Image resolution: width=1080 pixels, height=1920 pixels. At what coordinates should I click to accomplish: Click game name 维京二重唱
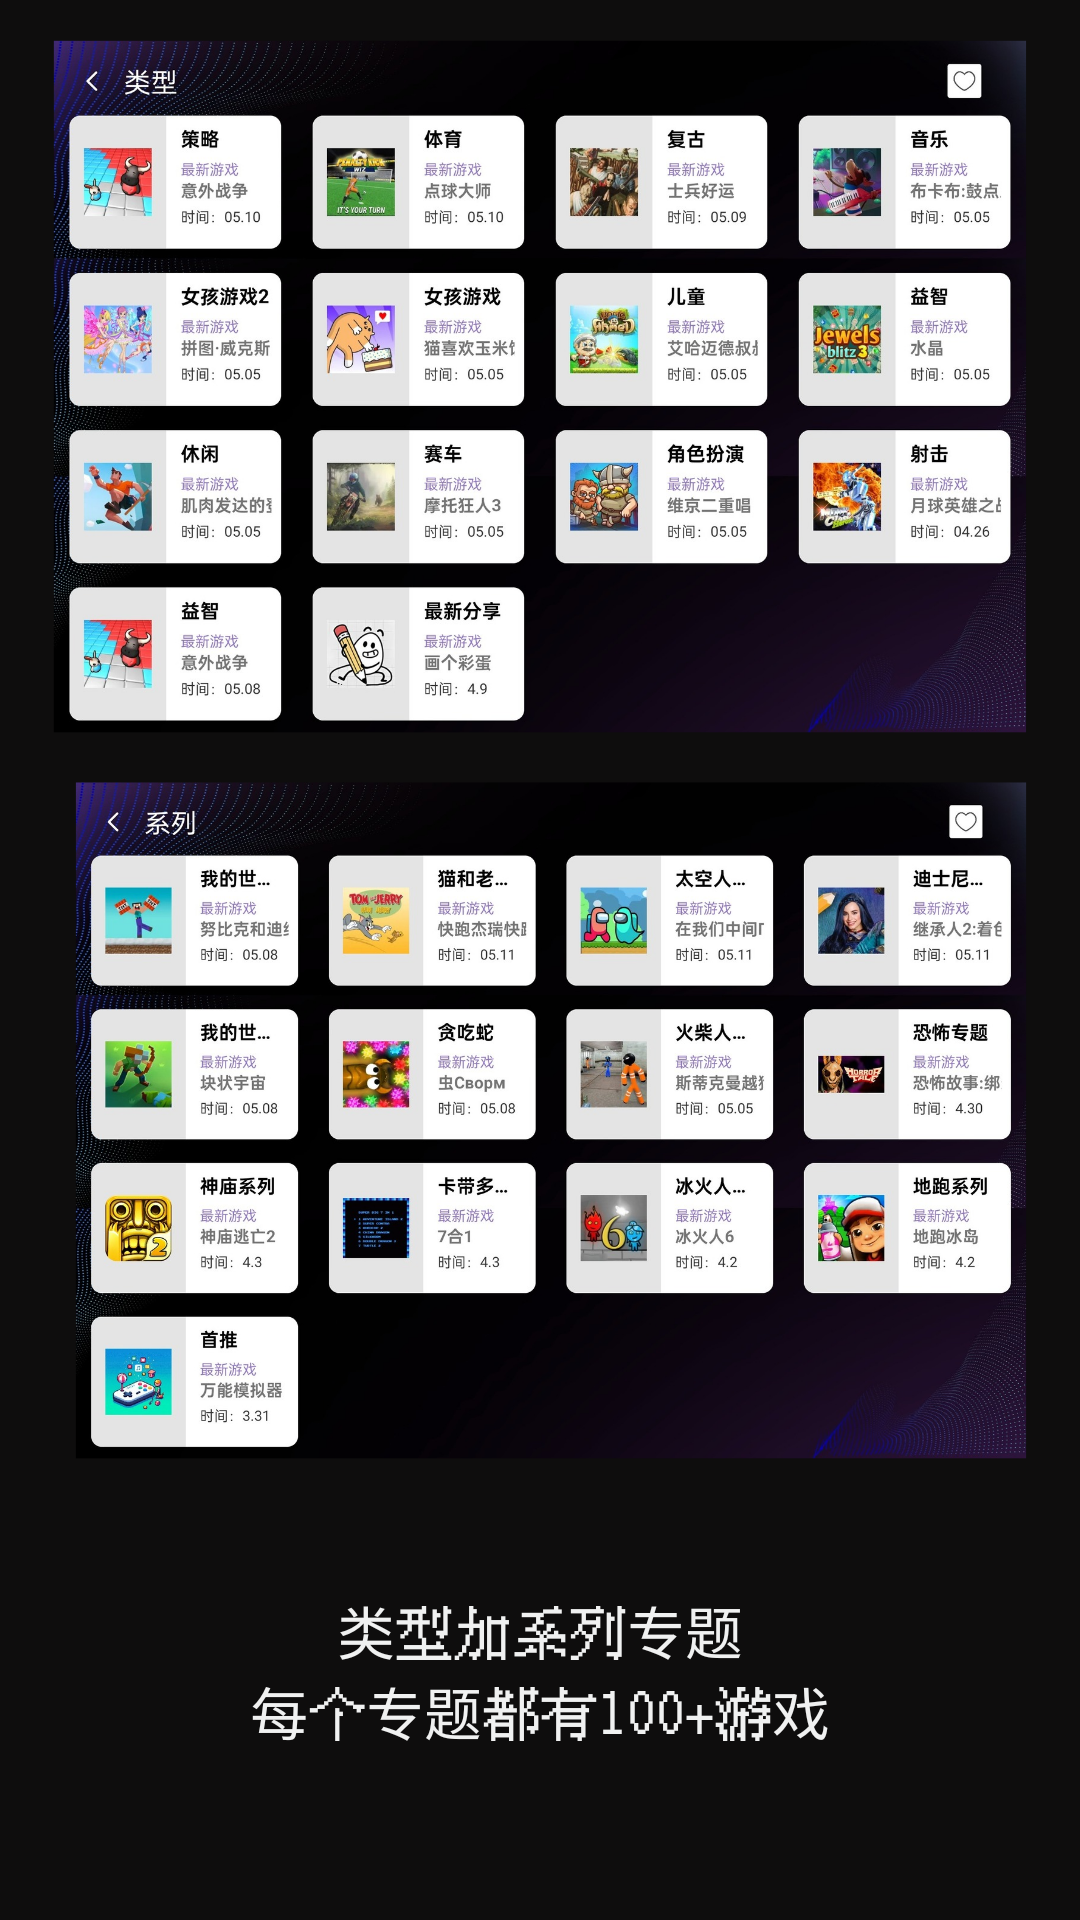click(x=709, y=506)
